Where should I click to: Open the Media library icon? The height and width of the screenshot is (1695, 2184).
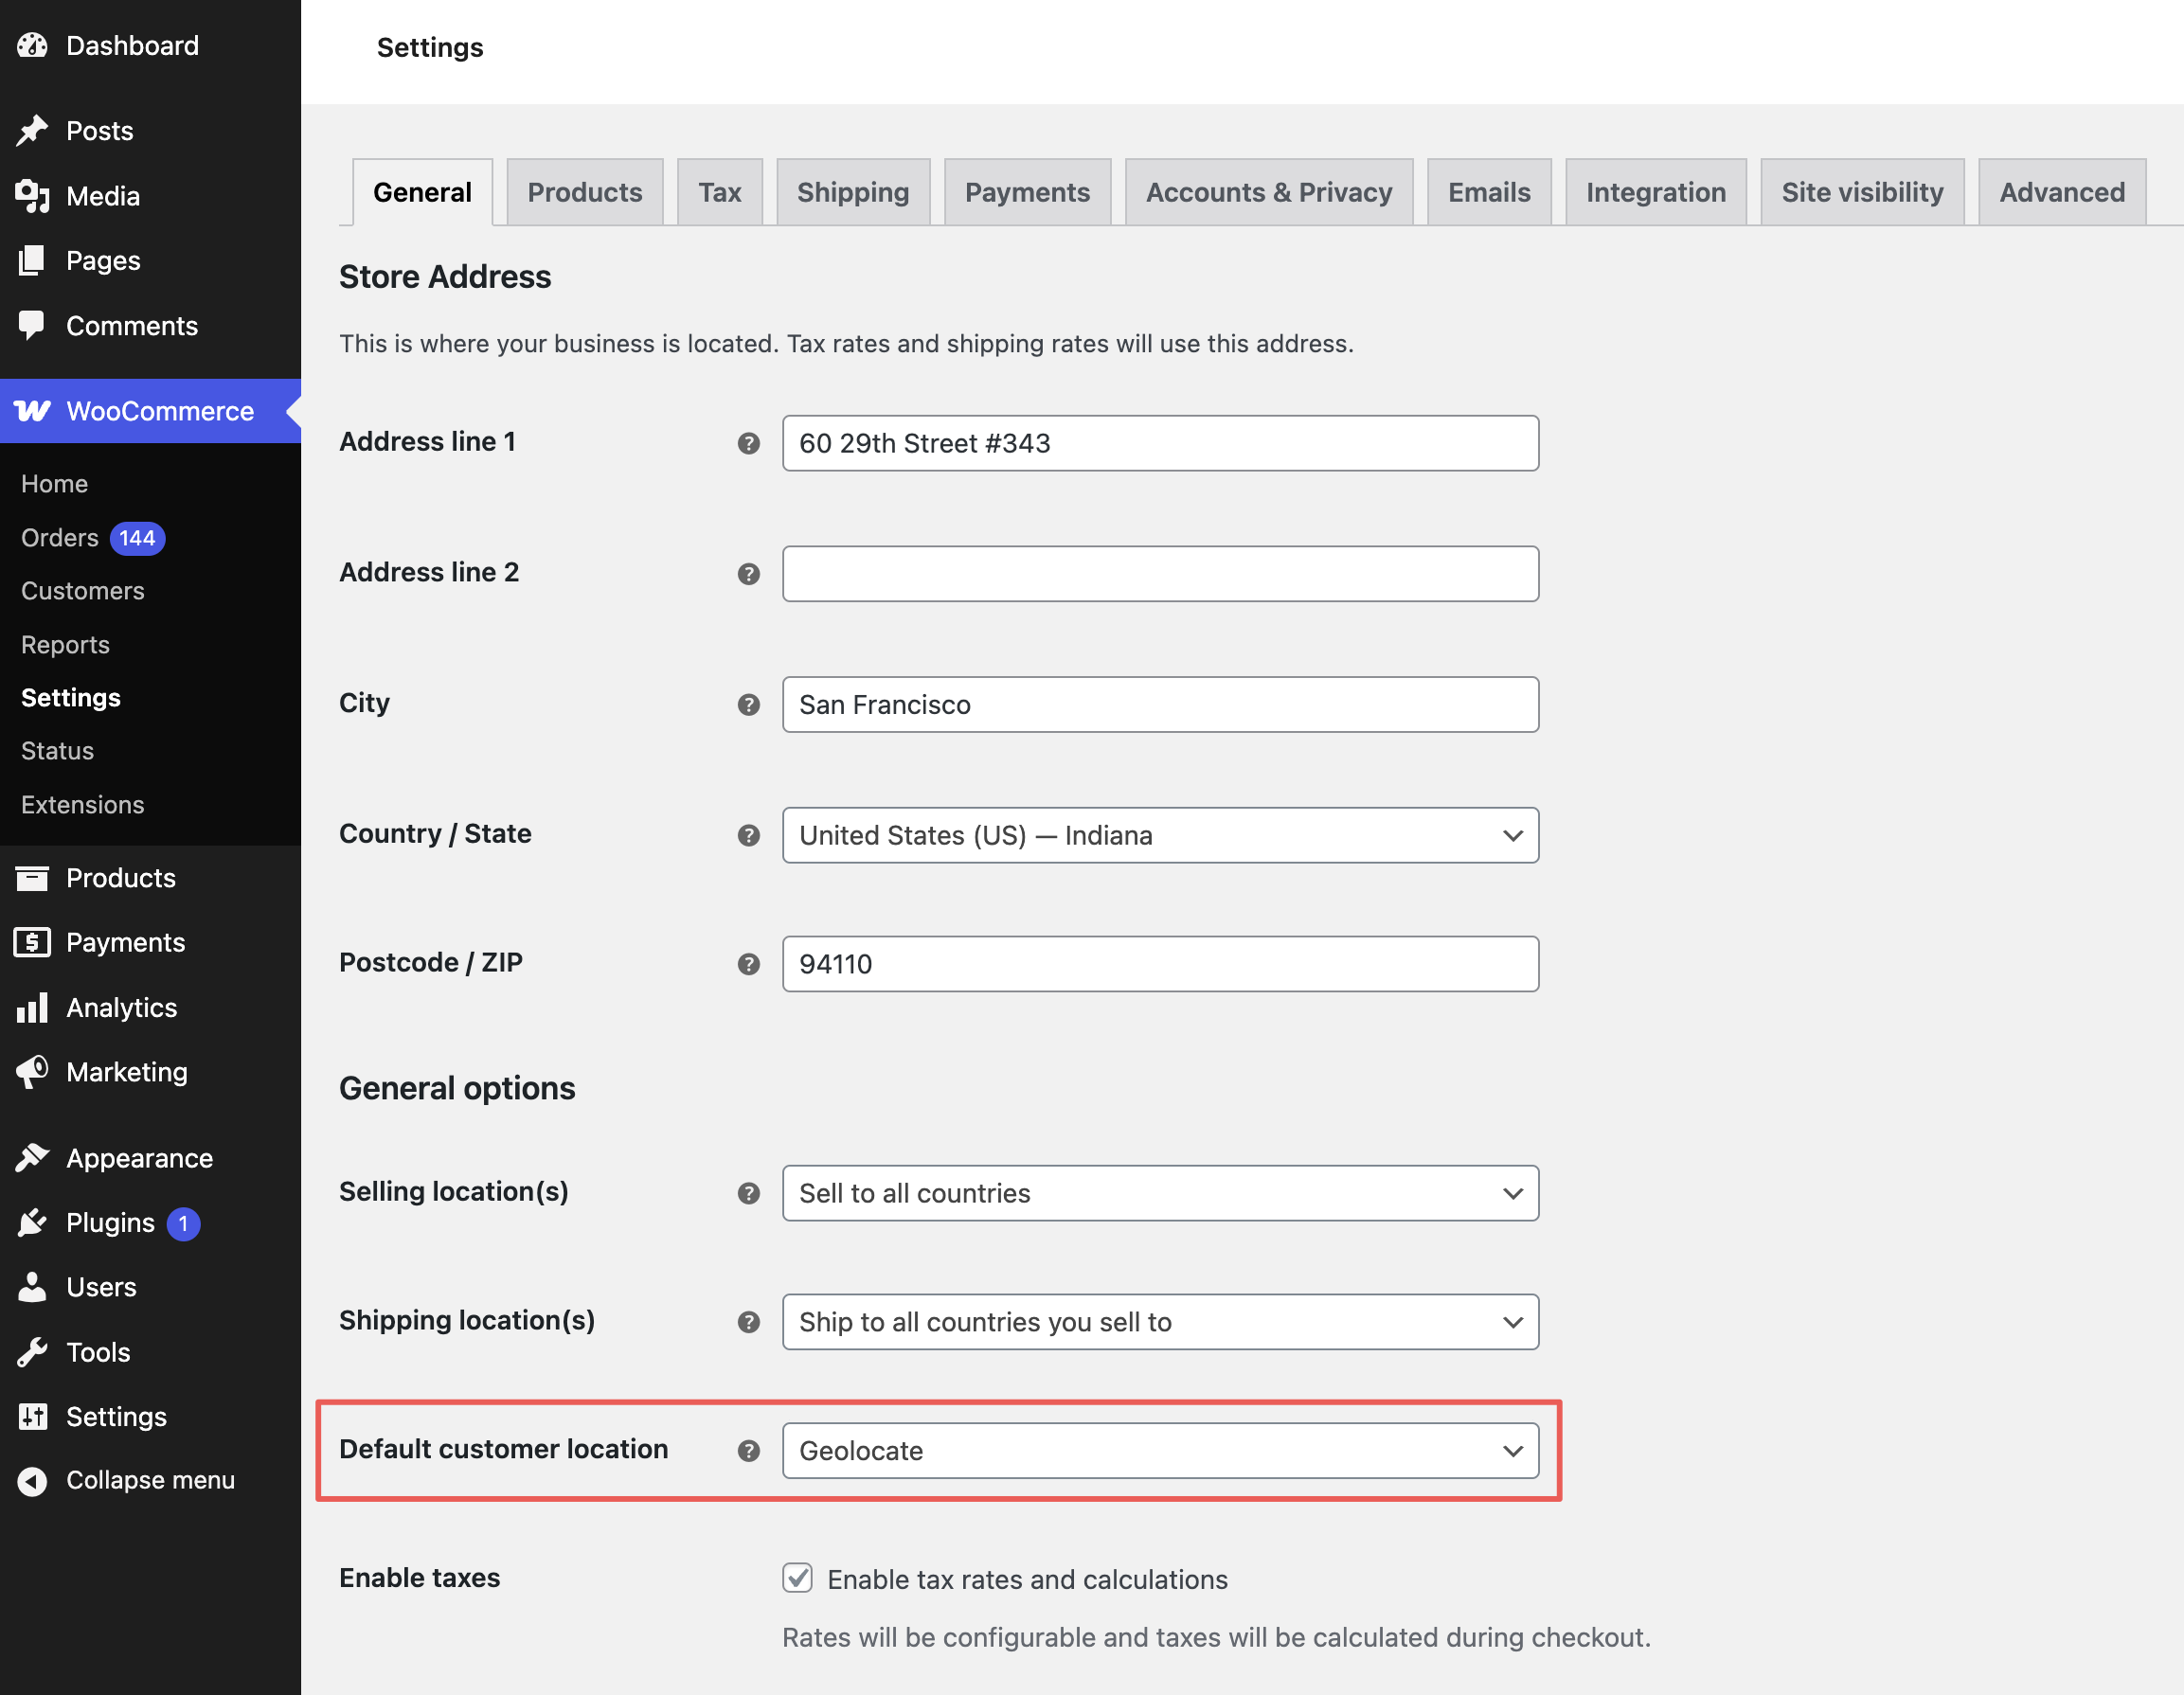coord(33,196)
